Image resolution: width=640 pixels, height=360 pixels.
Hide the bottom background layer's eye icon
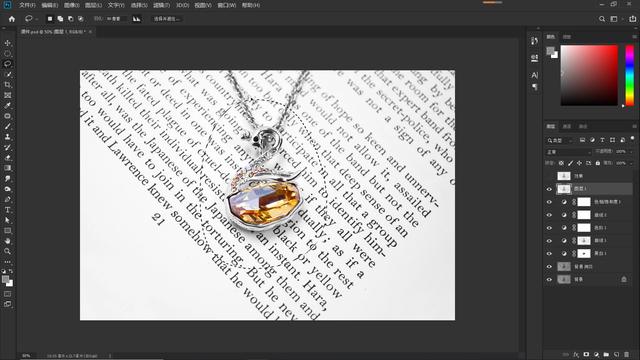tap(549, 280)
